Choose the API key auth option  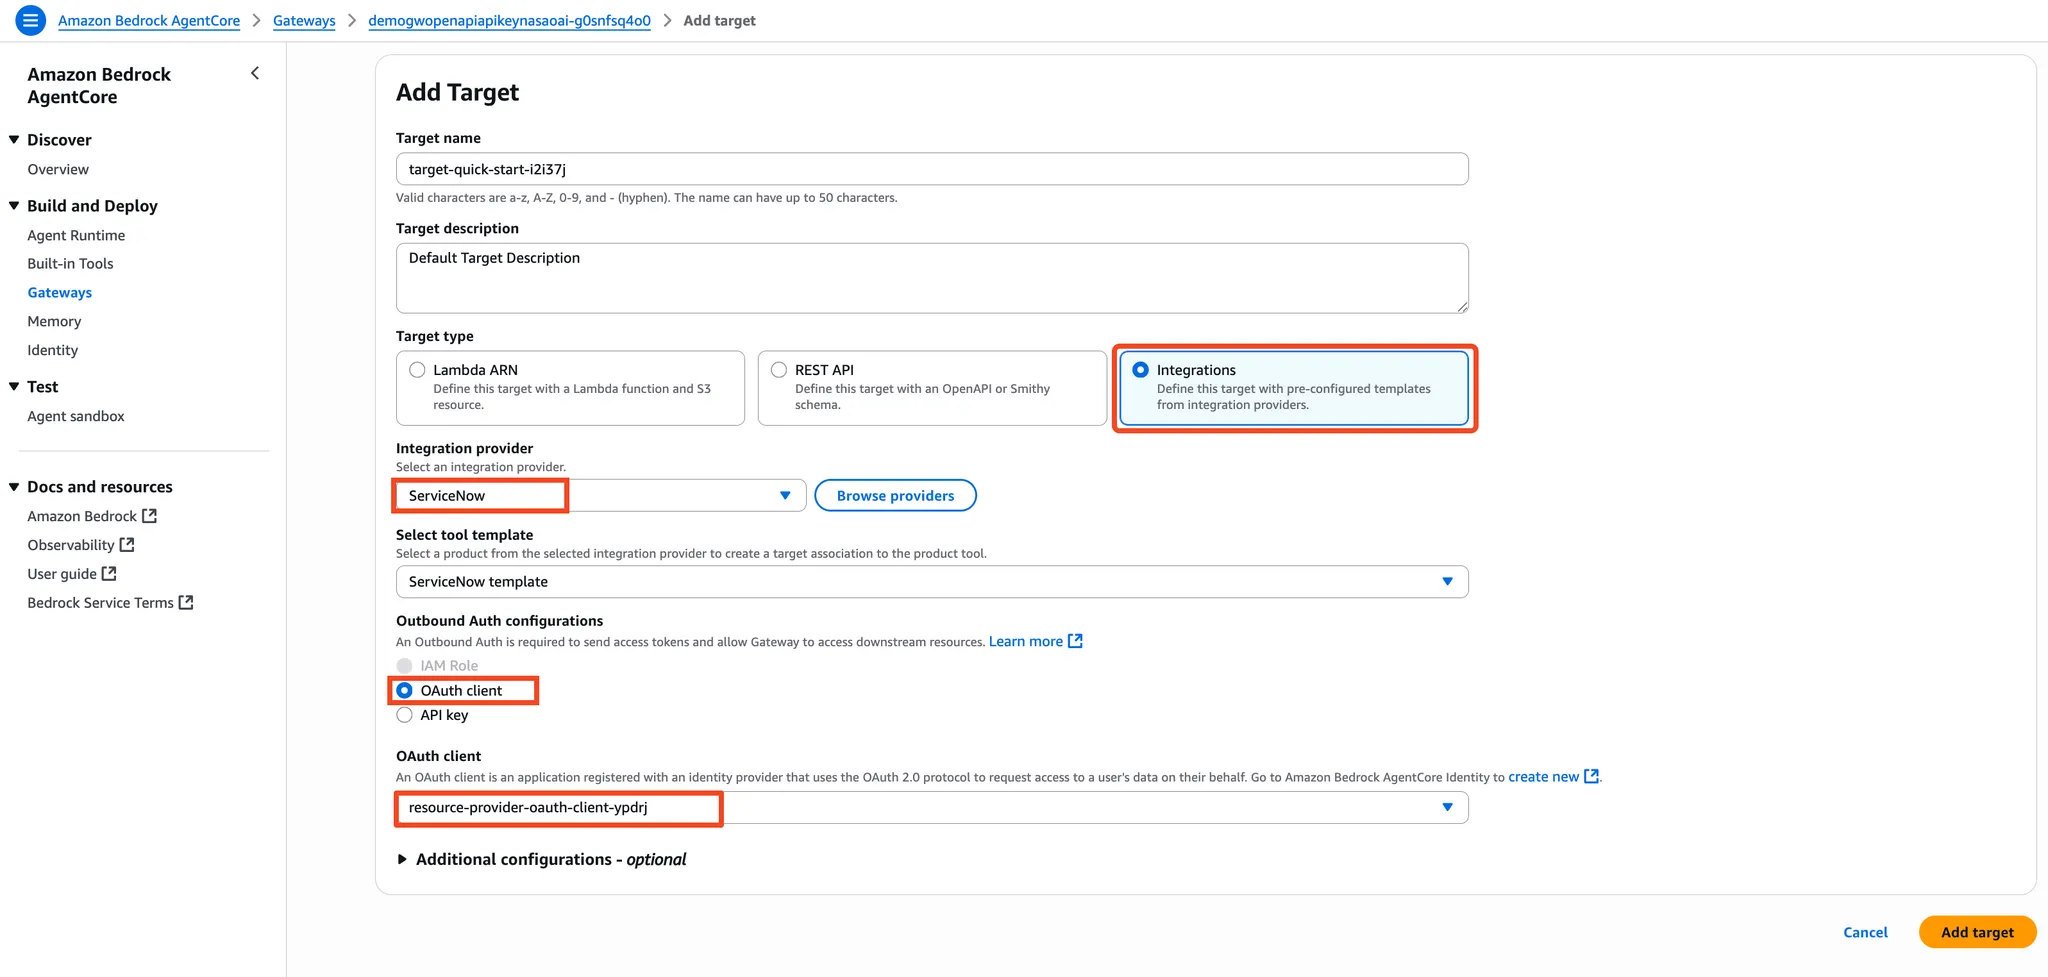(404, 715)
